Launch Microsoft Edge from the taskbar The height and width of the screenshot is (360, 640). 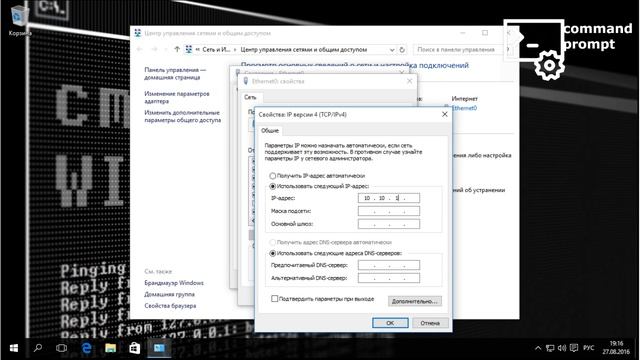(x=87, y=348)
